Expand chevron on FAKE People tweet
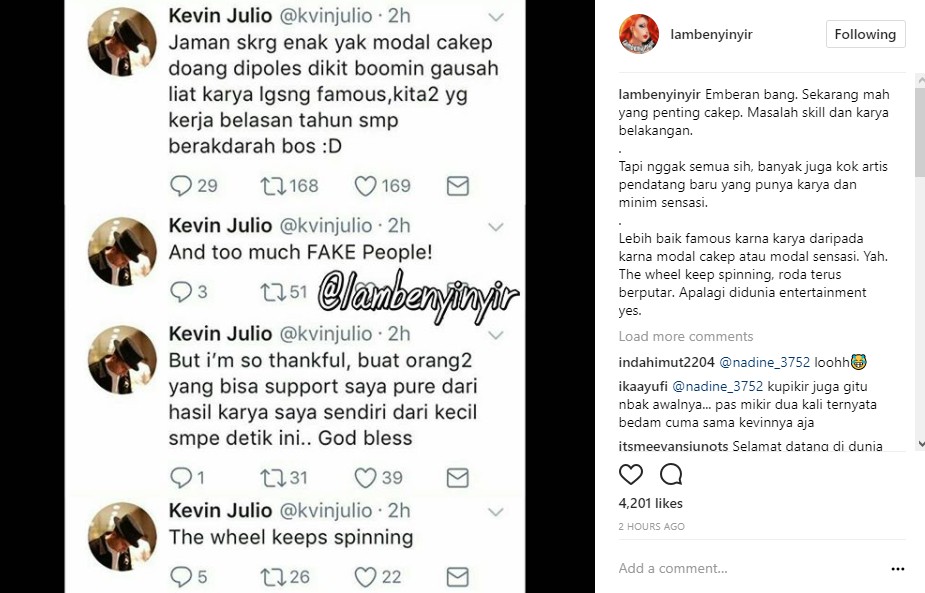 [x=496, y=227]
